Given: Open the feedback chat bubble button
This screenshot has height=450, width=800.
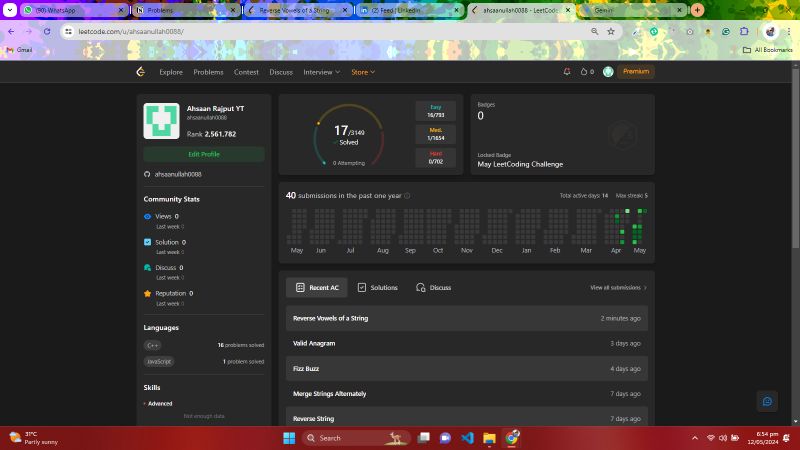Looking at the screenshot, I should [767, 402].
